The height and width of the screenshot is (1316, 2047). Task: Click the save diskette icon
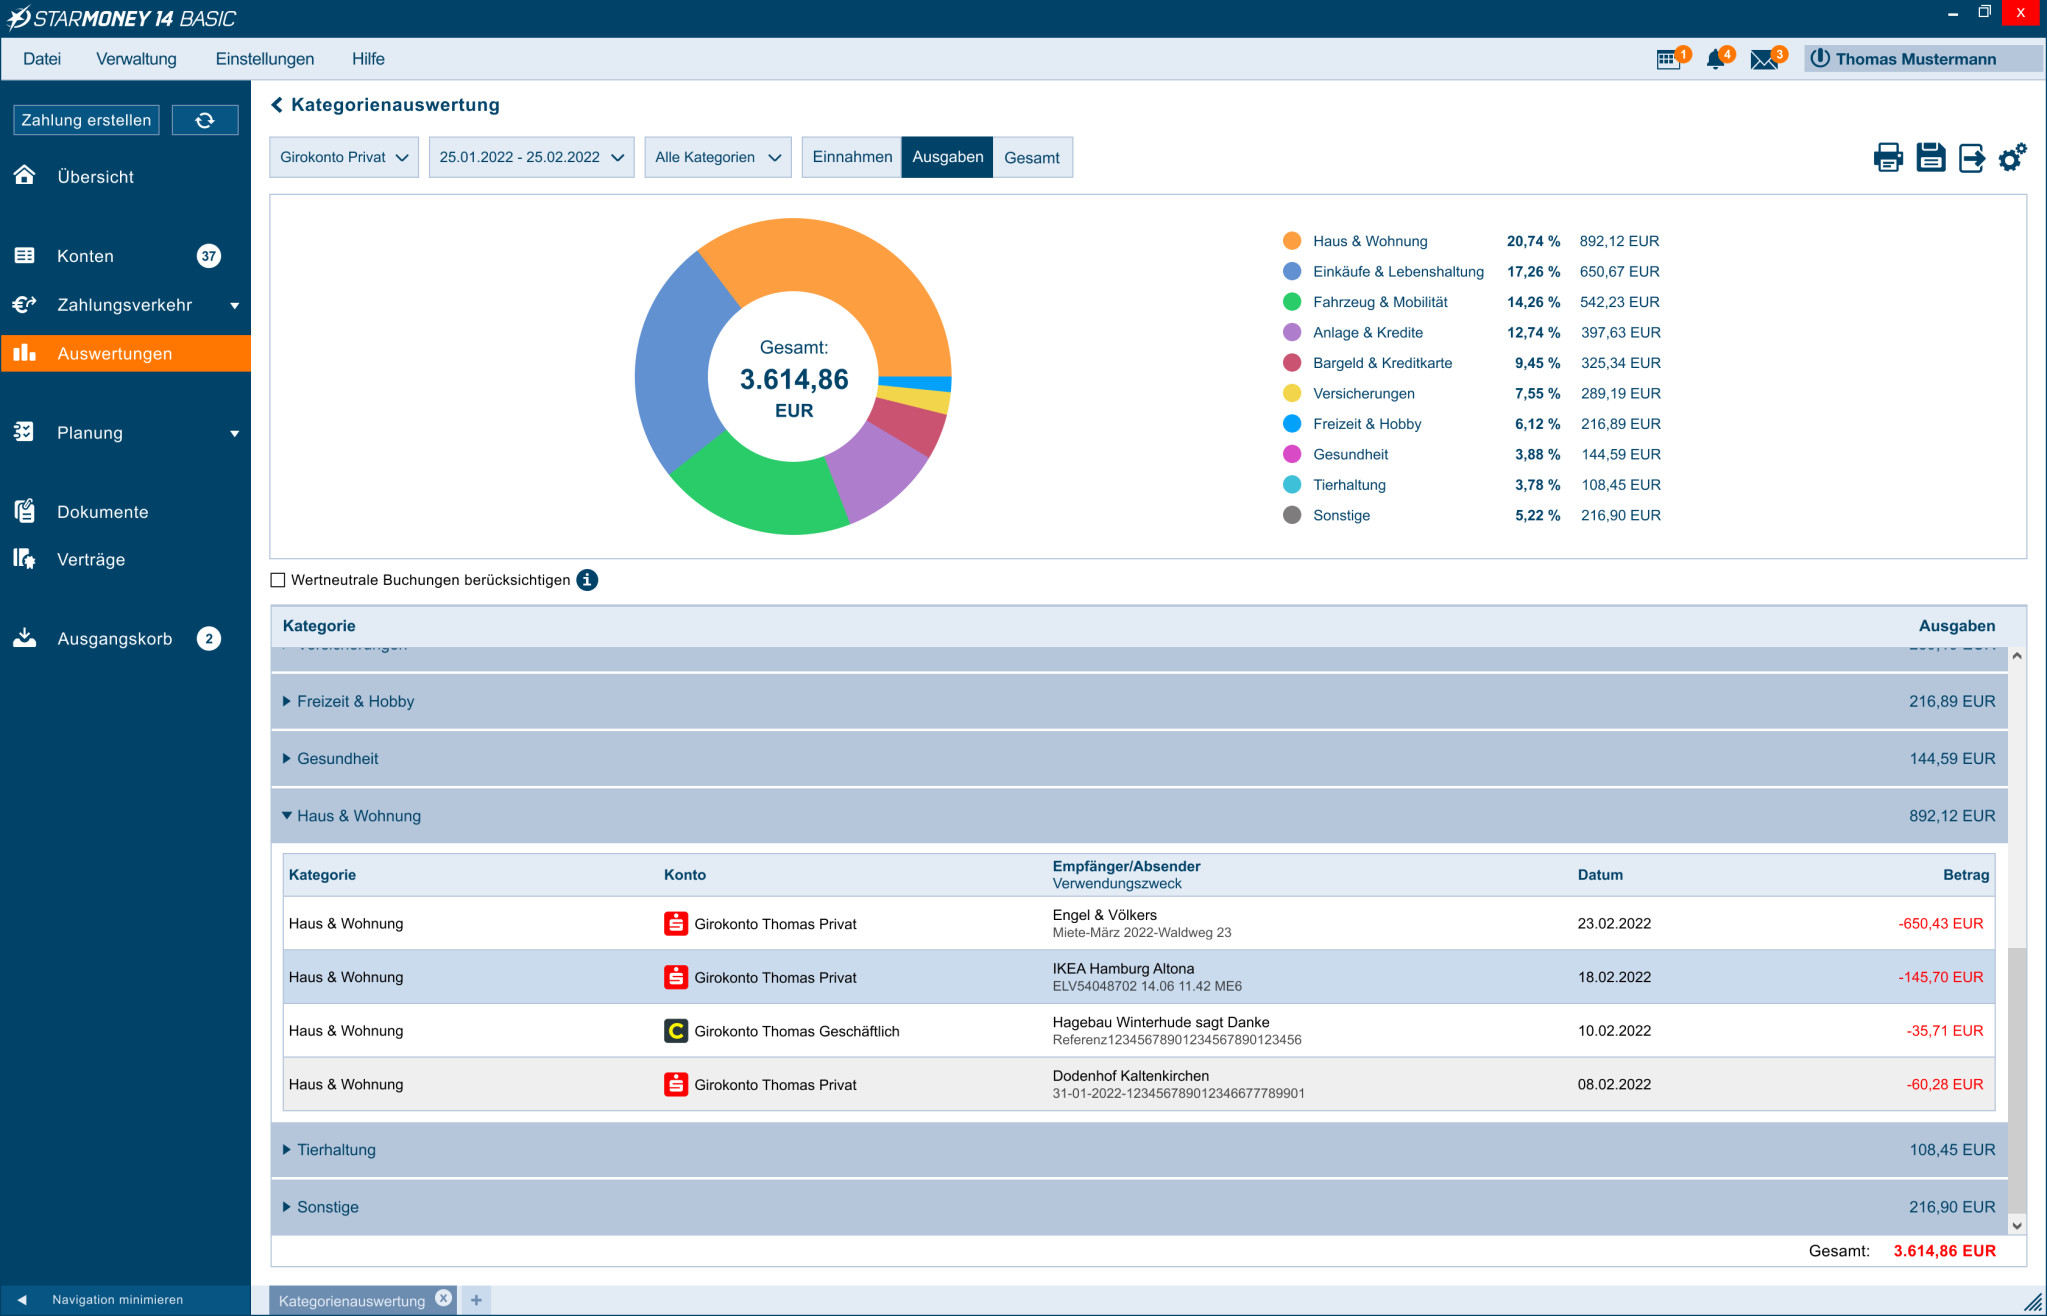click(x=1930, y=157)
